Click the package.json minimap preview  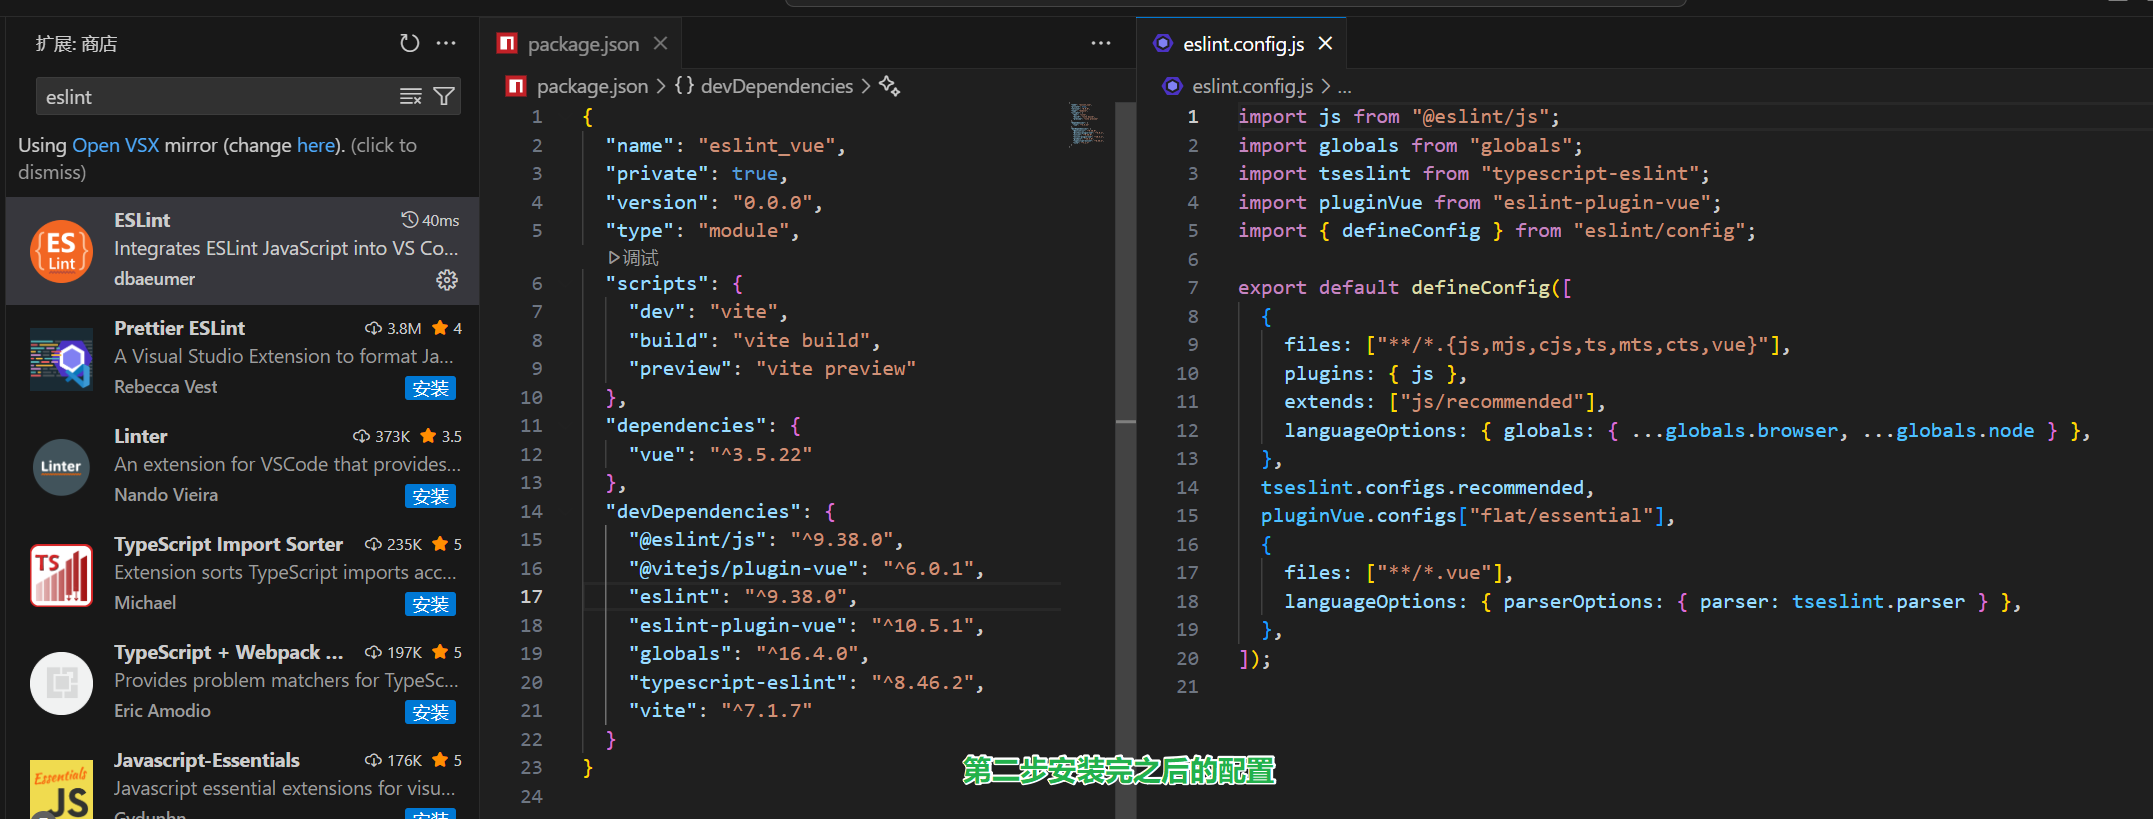(x=1086, y=125)
